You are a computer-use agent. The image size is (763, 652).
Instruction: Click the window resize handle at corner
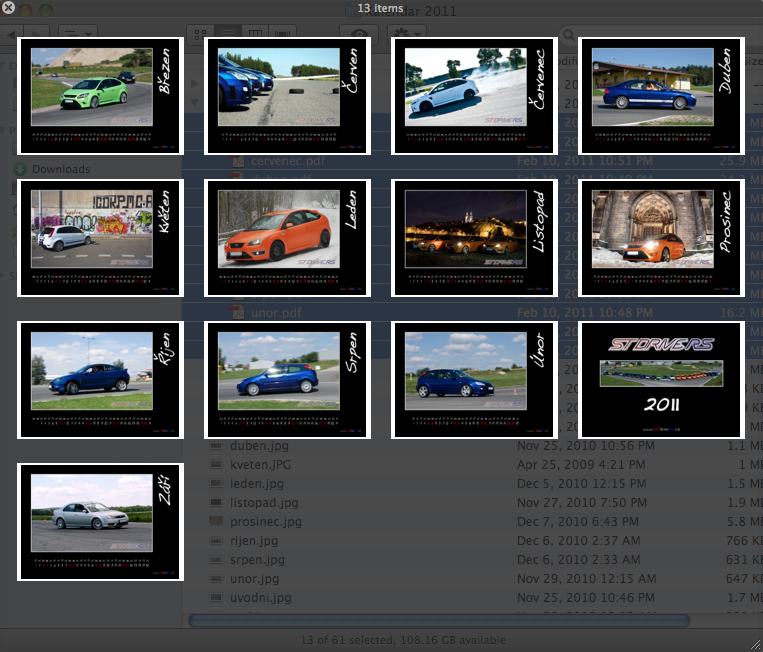(x=754, y=642)
